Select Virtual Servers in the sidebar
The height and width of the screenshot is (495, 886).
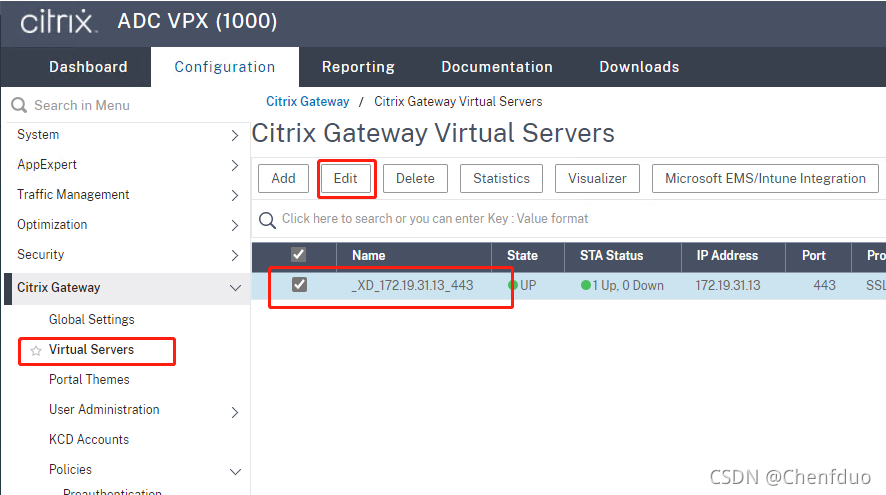[91, 349]
